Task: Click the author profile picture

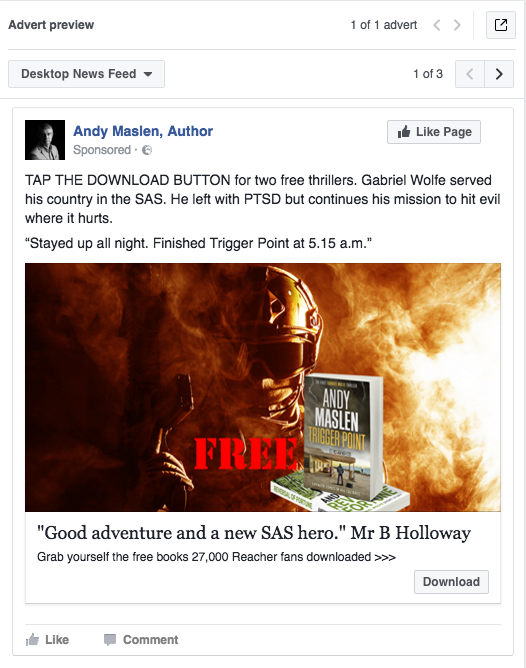Action: click(45, 140)
